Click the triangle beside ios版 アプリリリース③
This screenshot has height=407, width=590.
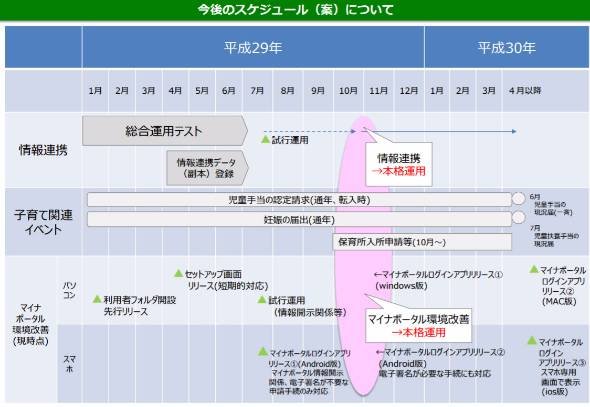tap(532, 340)
